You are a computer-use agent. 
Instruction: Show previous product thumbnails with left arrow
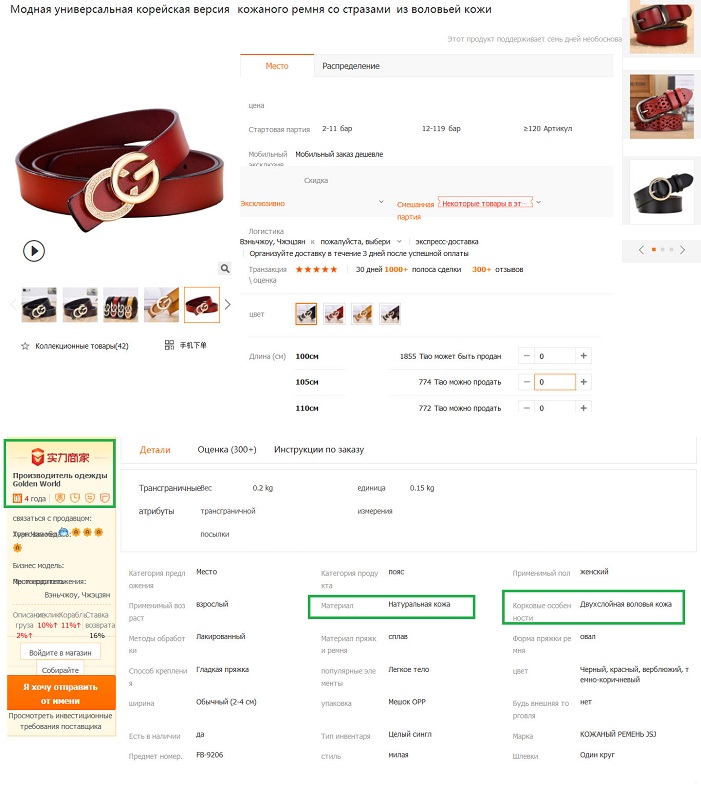coord(13,305)
